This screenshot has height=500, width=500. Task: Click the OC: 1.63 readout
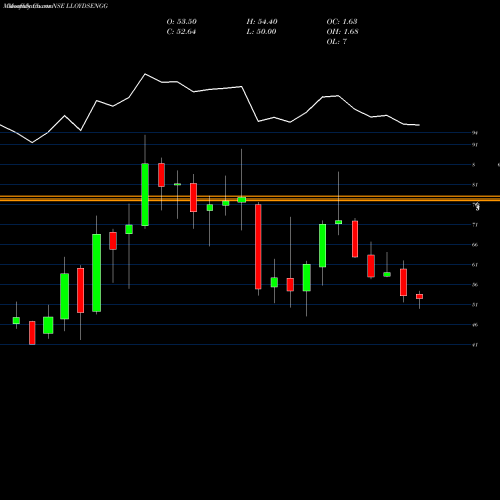[x=342, y=22]
